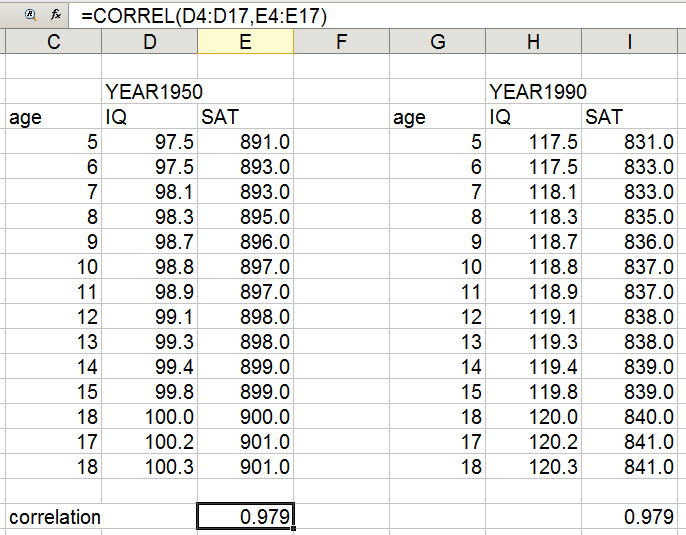Select the cell containing 895.0
Screen dimensions: 686x535
(245, 216)
